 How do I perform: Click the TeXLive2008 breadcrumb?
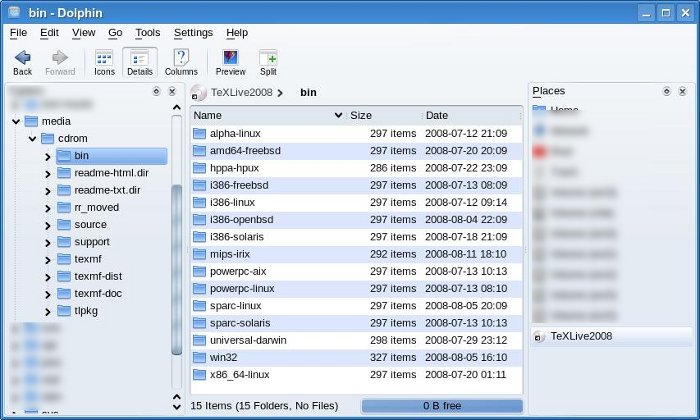pyautogui.click(x=242, y=92)
